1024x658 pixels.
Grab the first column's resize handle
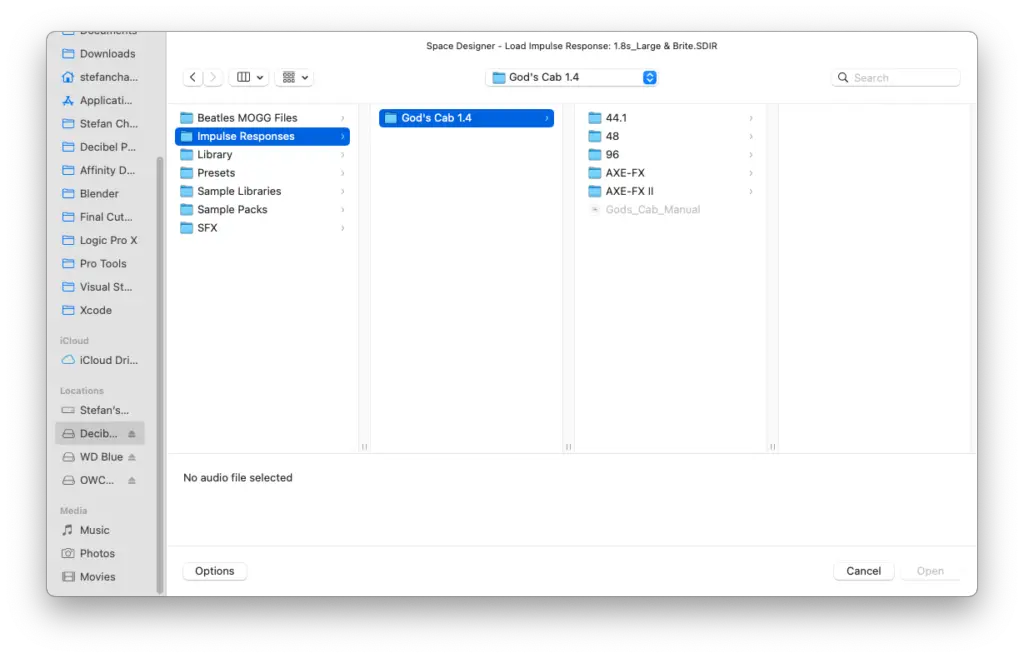click(364, 447)
